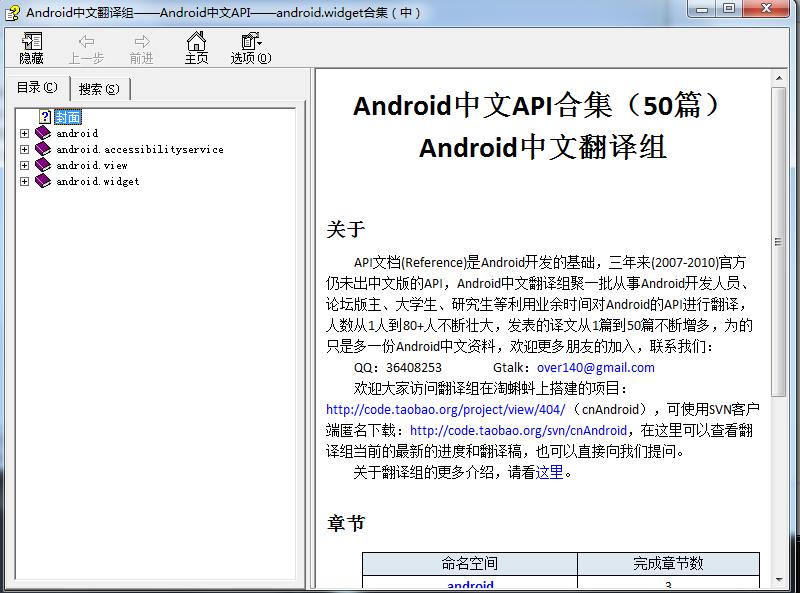Click the book icon beside android

coord(42,133)
